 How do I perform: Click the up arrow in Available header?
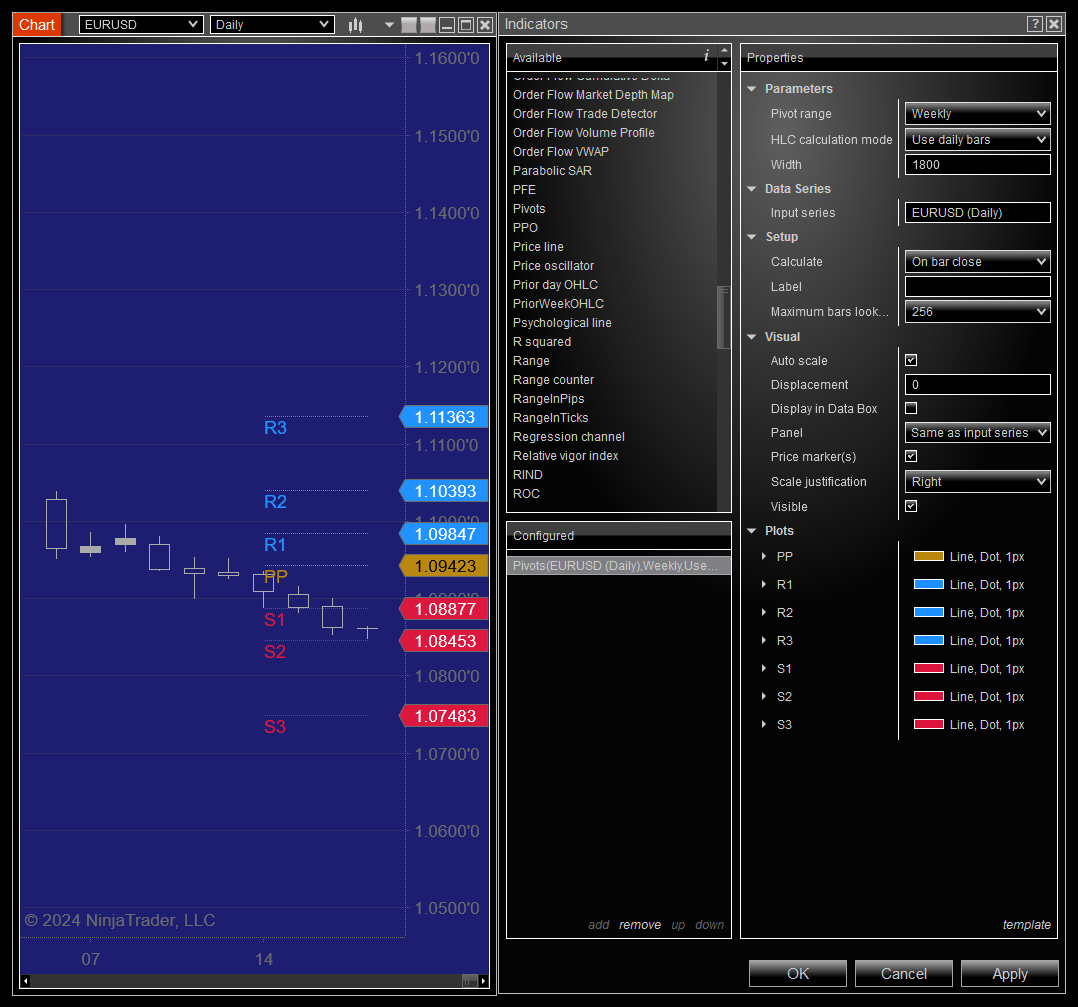coord(724,51)
